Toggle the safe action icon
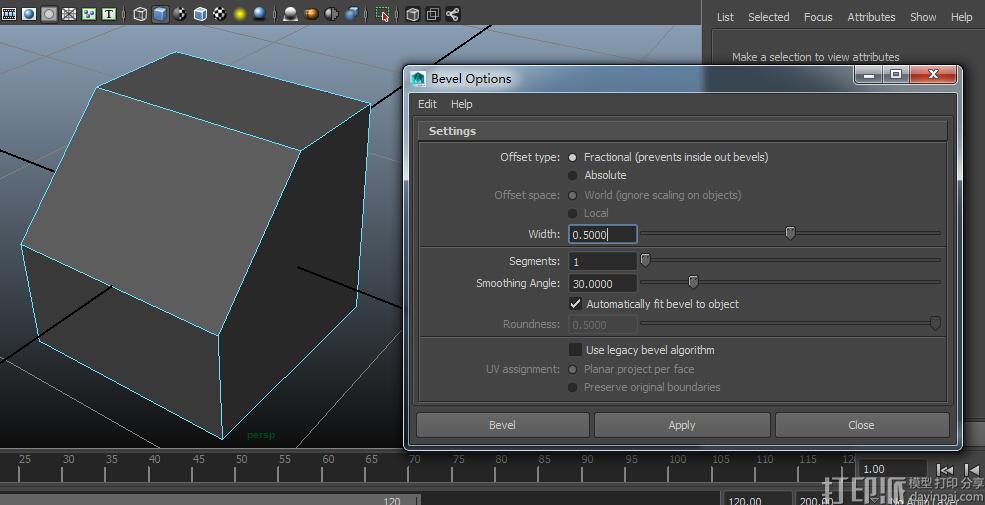The height and width of the screenshot is (505, 985). pyautogui.click(x=89, y=14)
